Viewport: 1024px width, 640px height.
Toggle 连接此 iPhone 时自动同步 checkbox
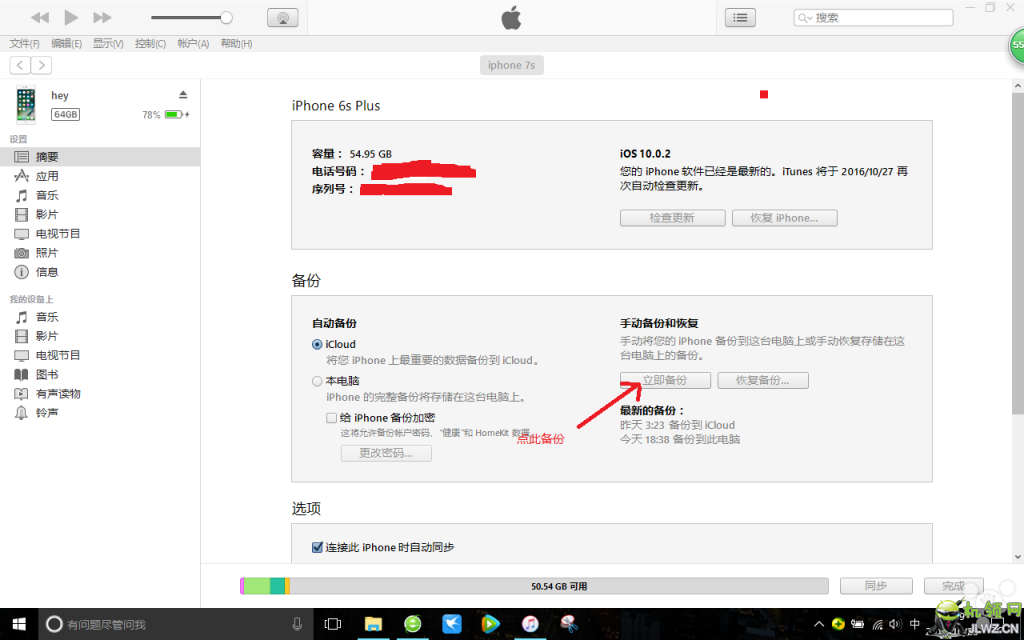point(317,547)
